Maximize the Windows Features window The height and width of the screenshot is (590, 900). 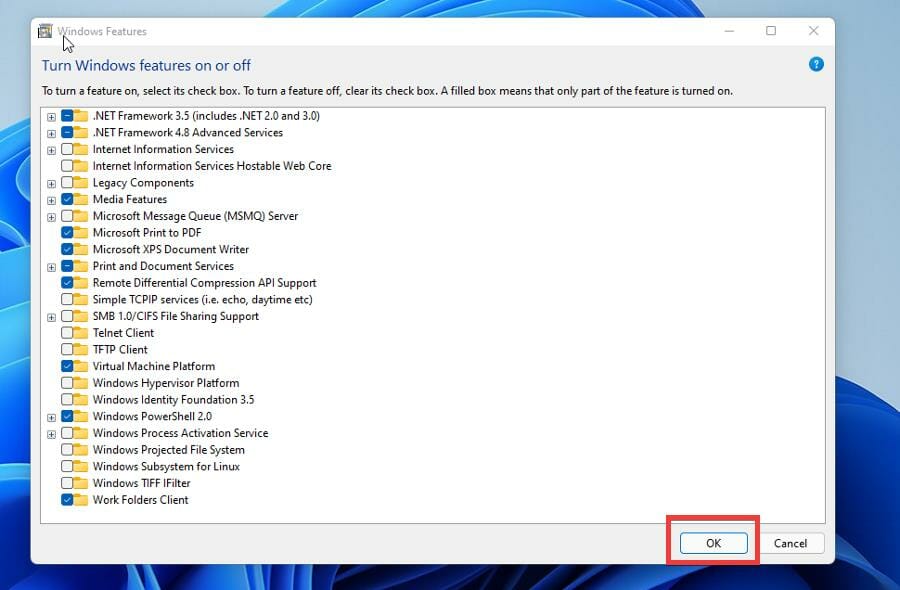[x=771, y=31]
